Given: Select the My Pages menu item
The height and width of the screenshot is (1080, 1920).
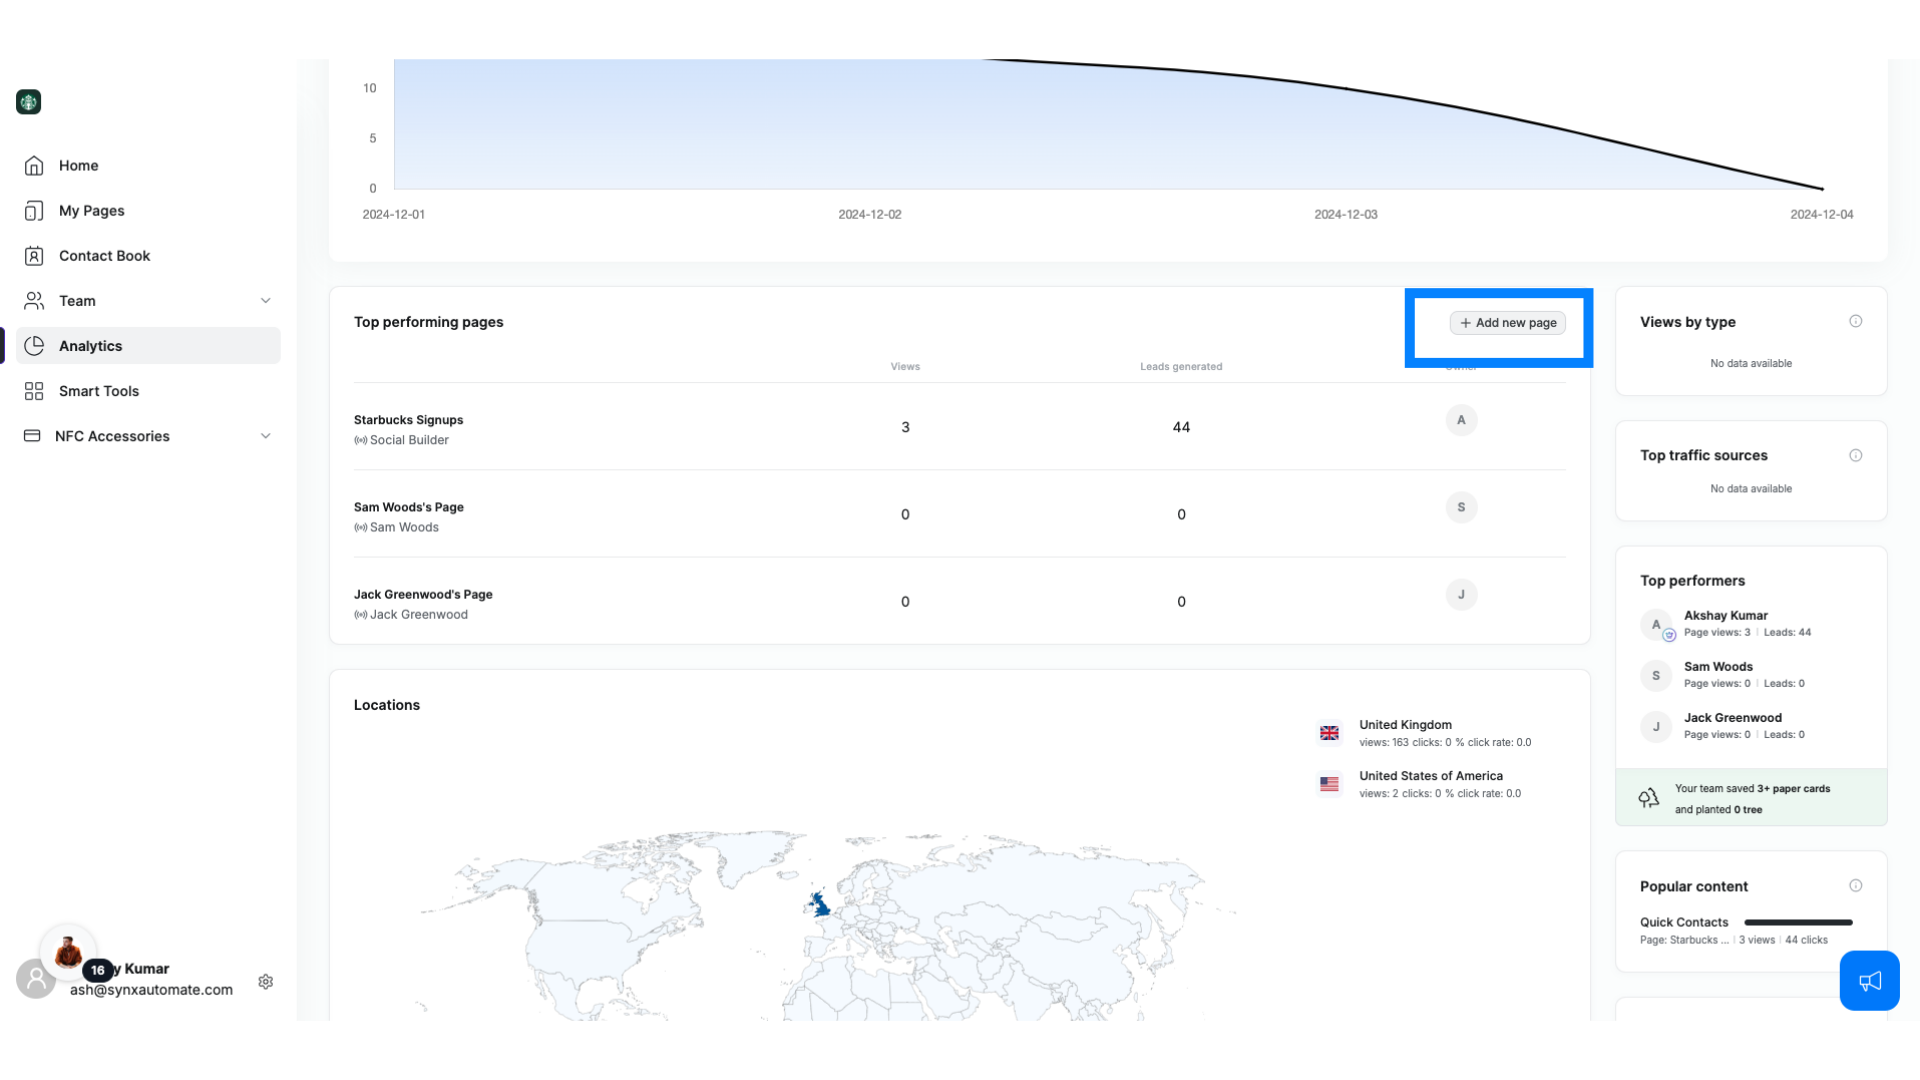Looking at the screenshot, I should [x=91, y=210].
